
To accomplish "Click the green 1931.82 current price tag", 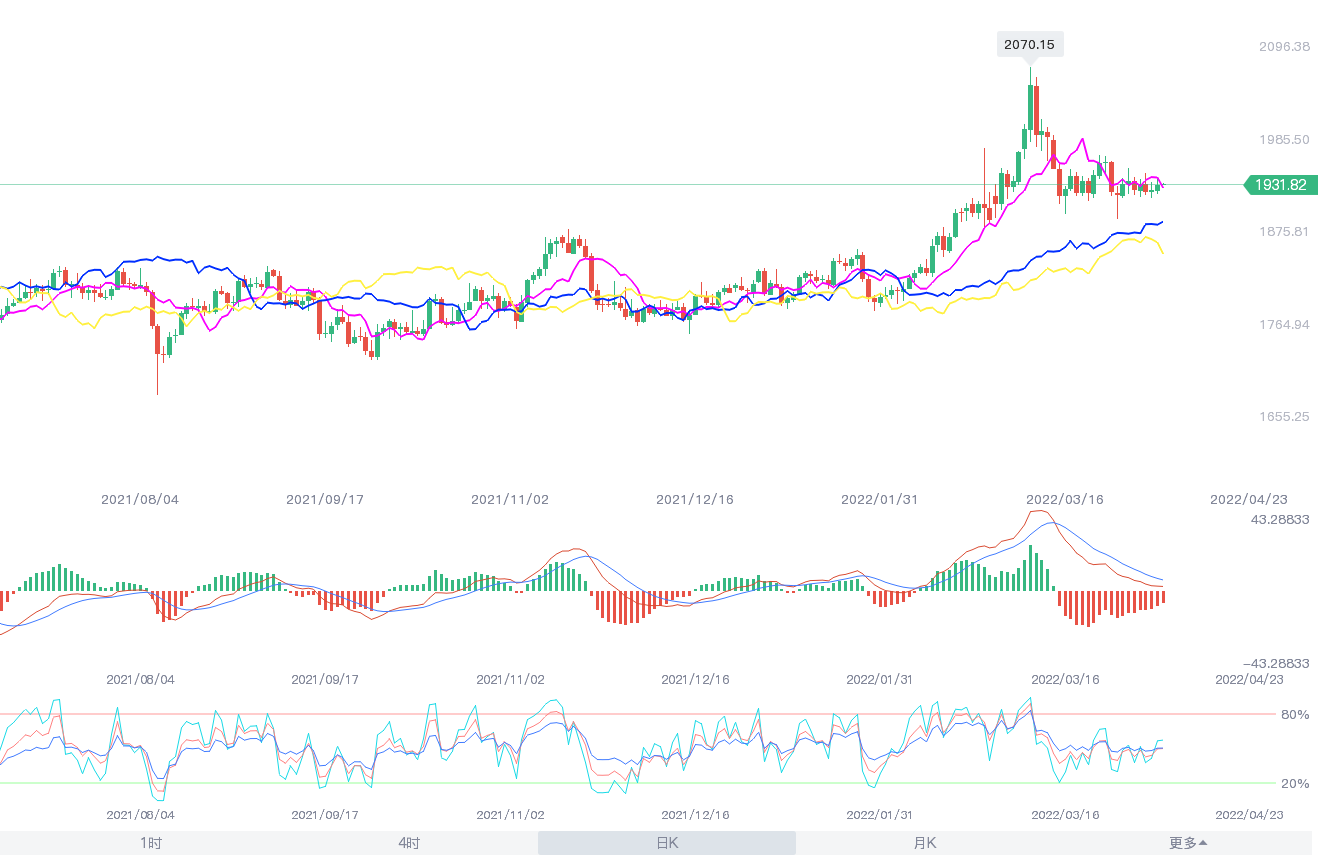I will 1281,185.
